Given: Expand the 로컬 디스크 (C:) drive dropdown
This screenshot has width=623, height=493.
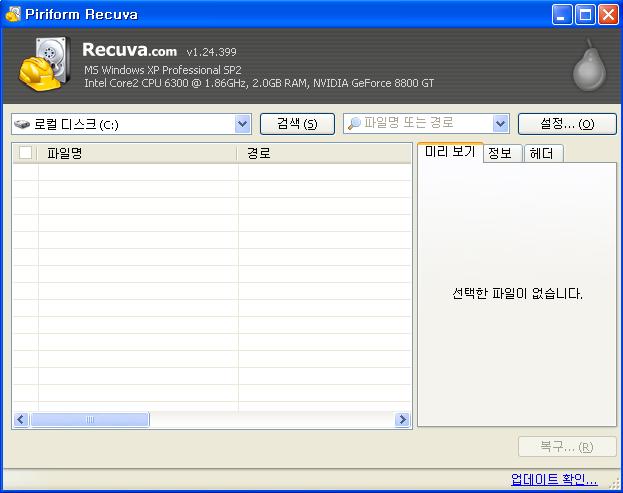Looking at the screenshot, I should [x=242, y=124].
